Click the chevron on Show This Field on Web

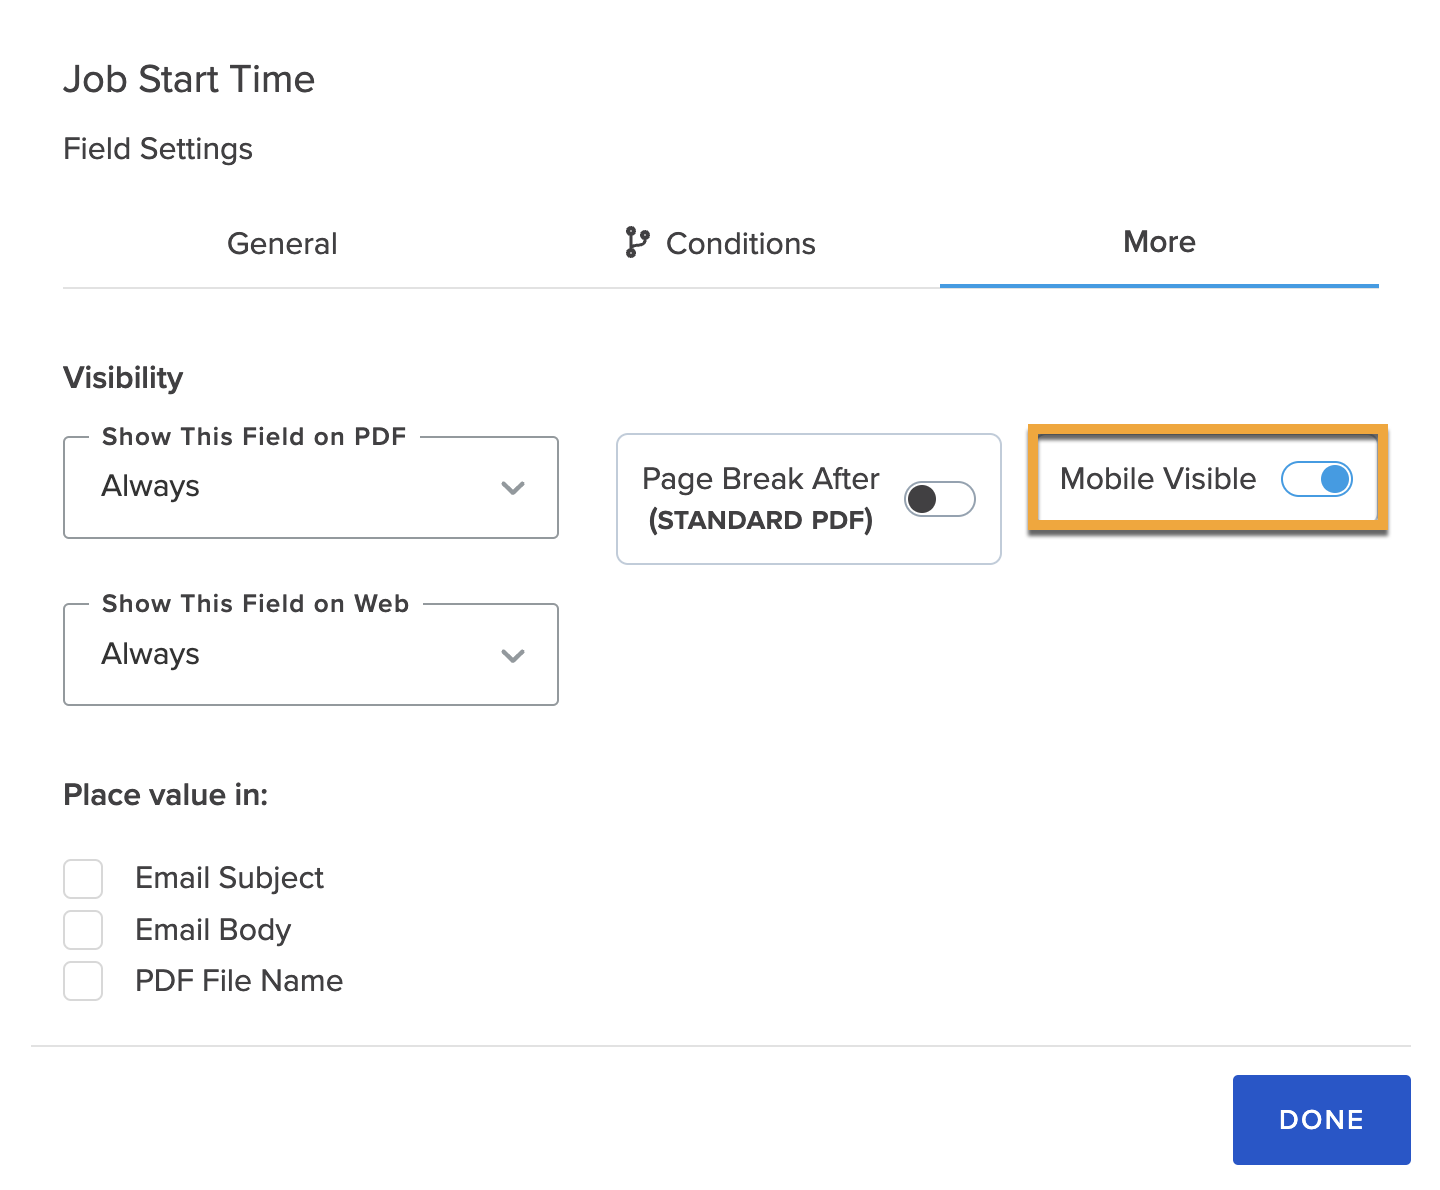point(513,656)
